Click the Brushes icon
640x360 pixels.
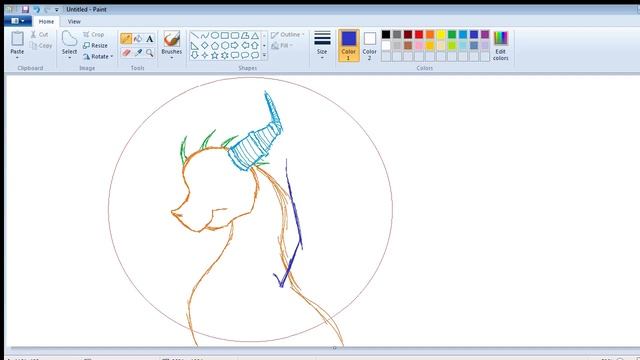(172, 39)
